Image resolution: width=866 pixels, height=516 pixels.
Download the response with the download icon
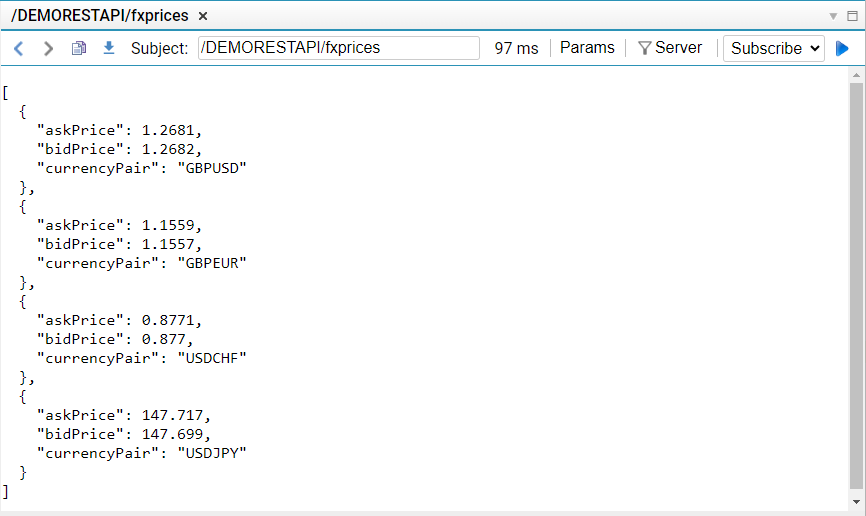point(109,48)
